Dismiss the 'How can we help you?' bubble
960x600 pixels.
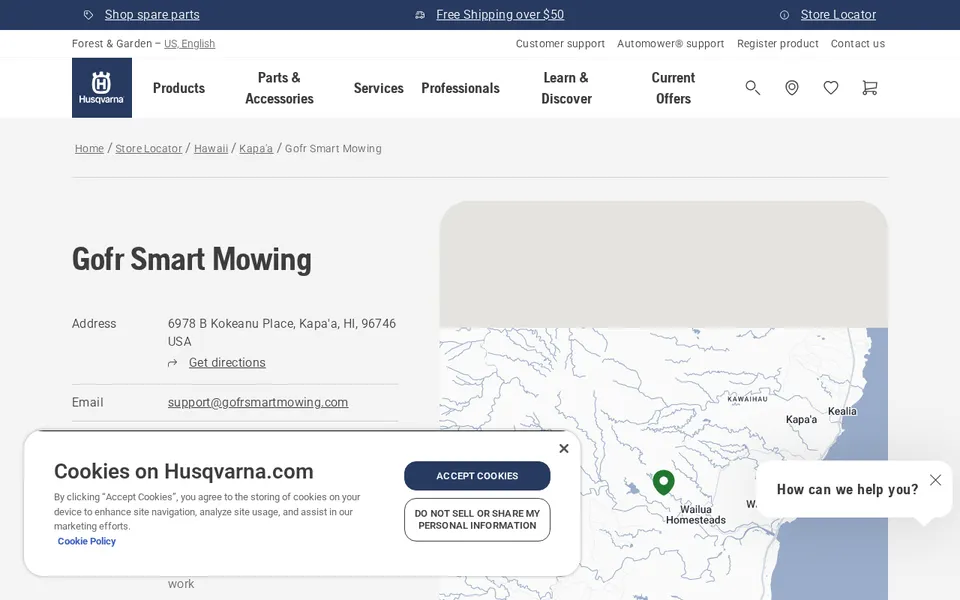pyautogui.click(x=936, y=480)
